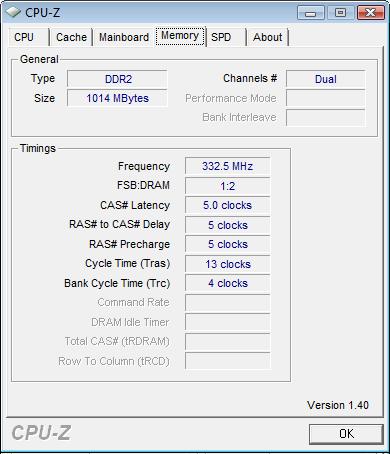Click the Cycle Time (Tras) label
The width and height of the screenshot is (390, 454).
click(x=128, y=263)
